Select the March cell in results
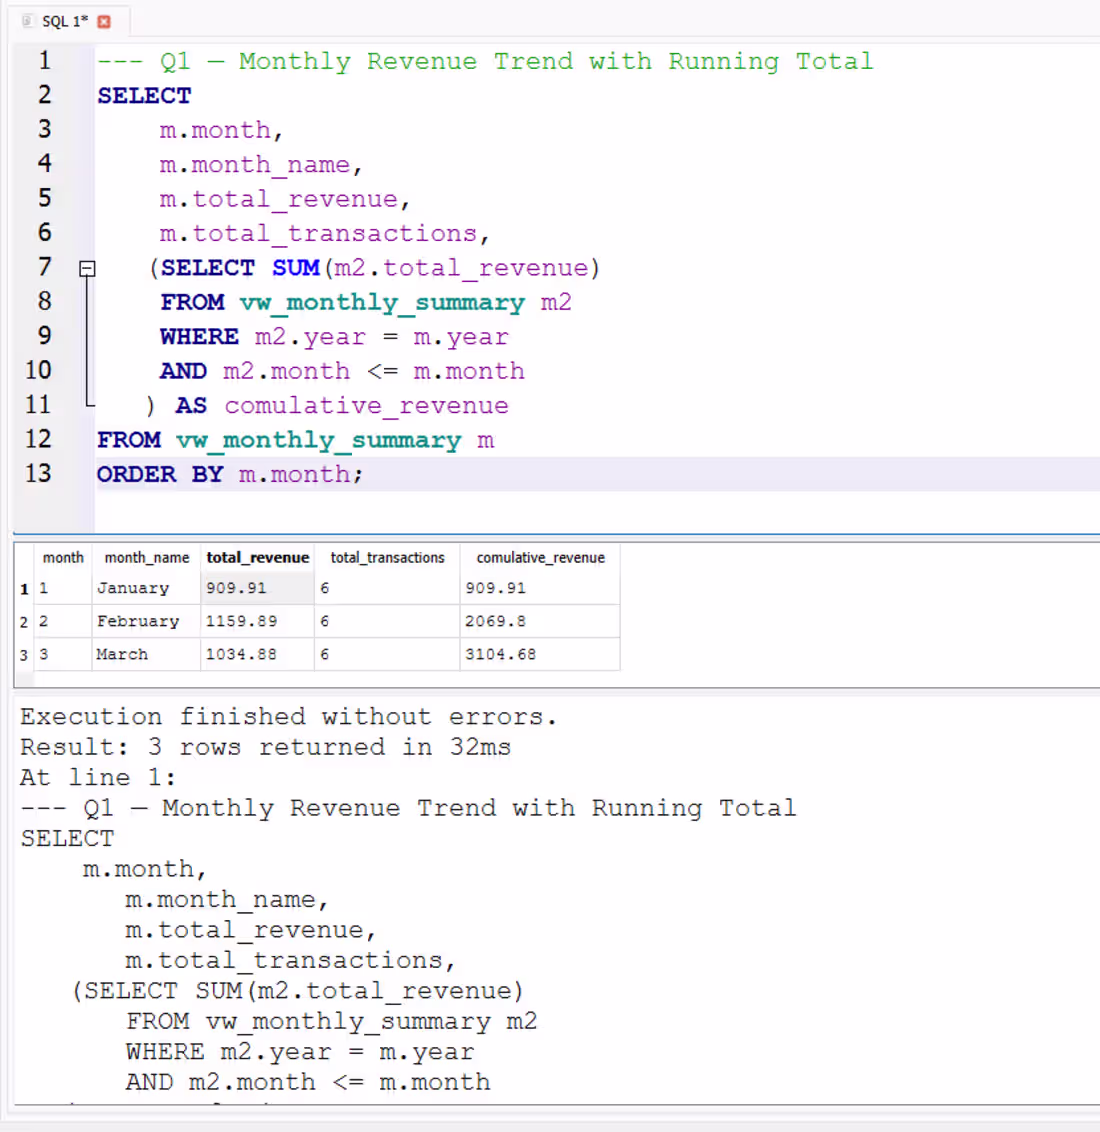Viewport: 1100px width, 1132px height. click(x=147, y=654)
